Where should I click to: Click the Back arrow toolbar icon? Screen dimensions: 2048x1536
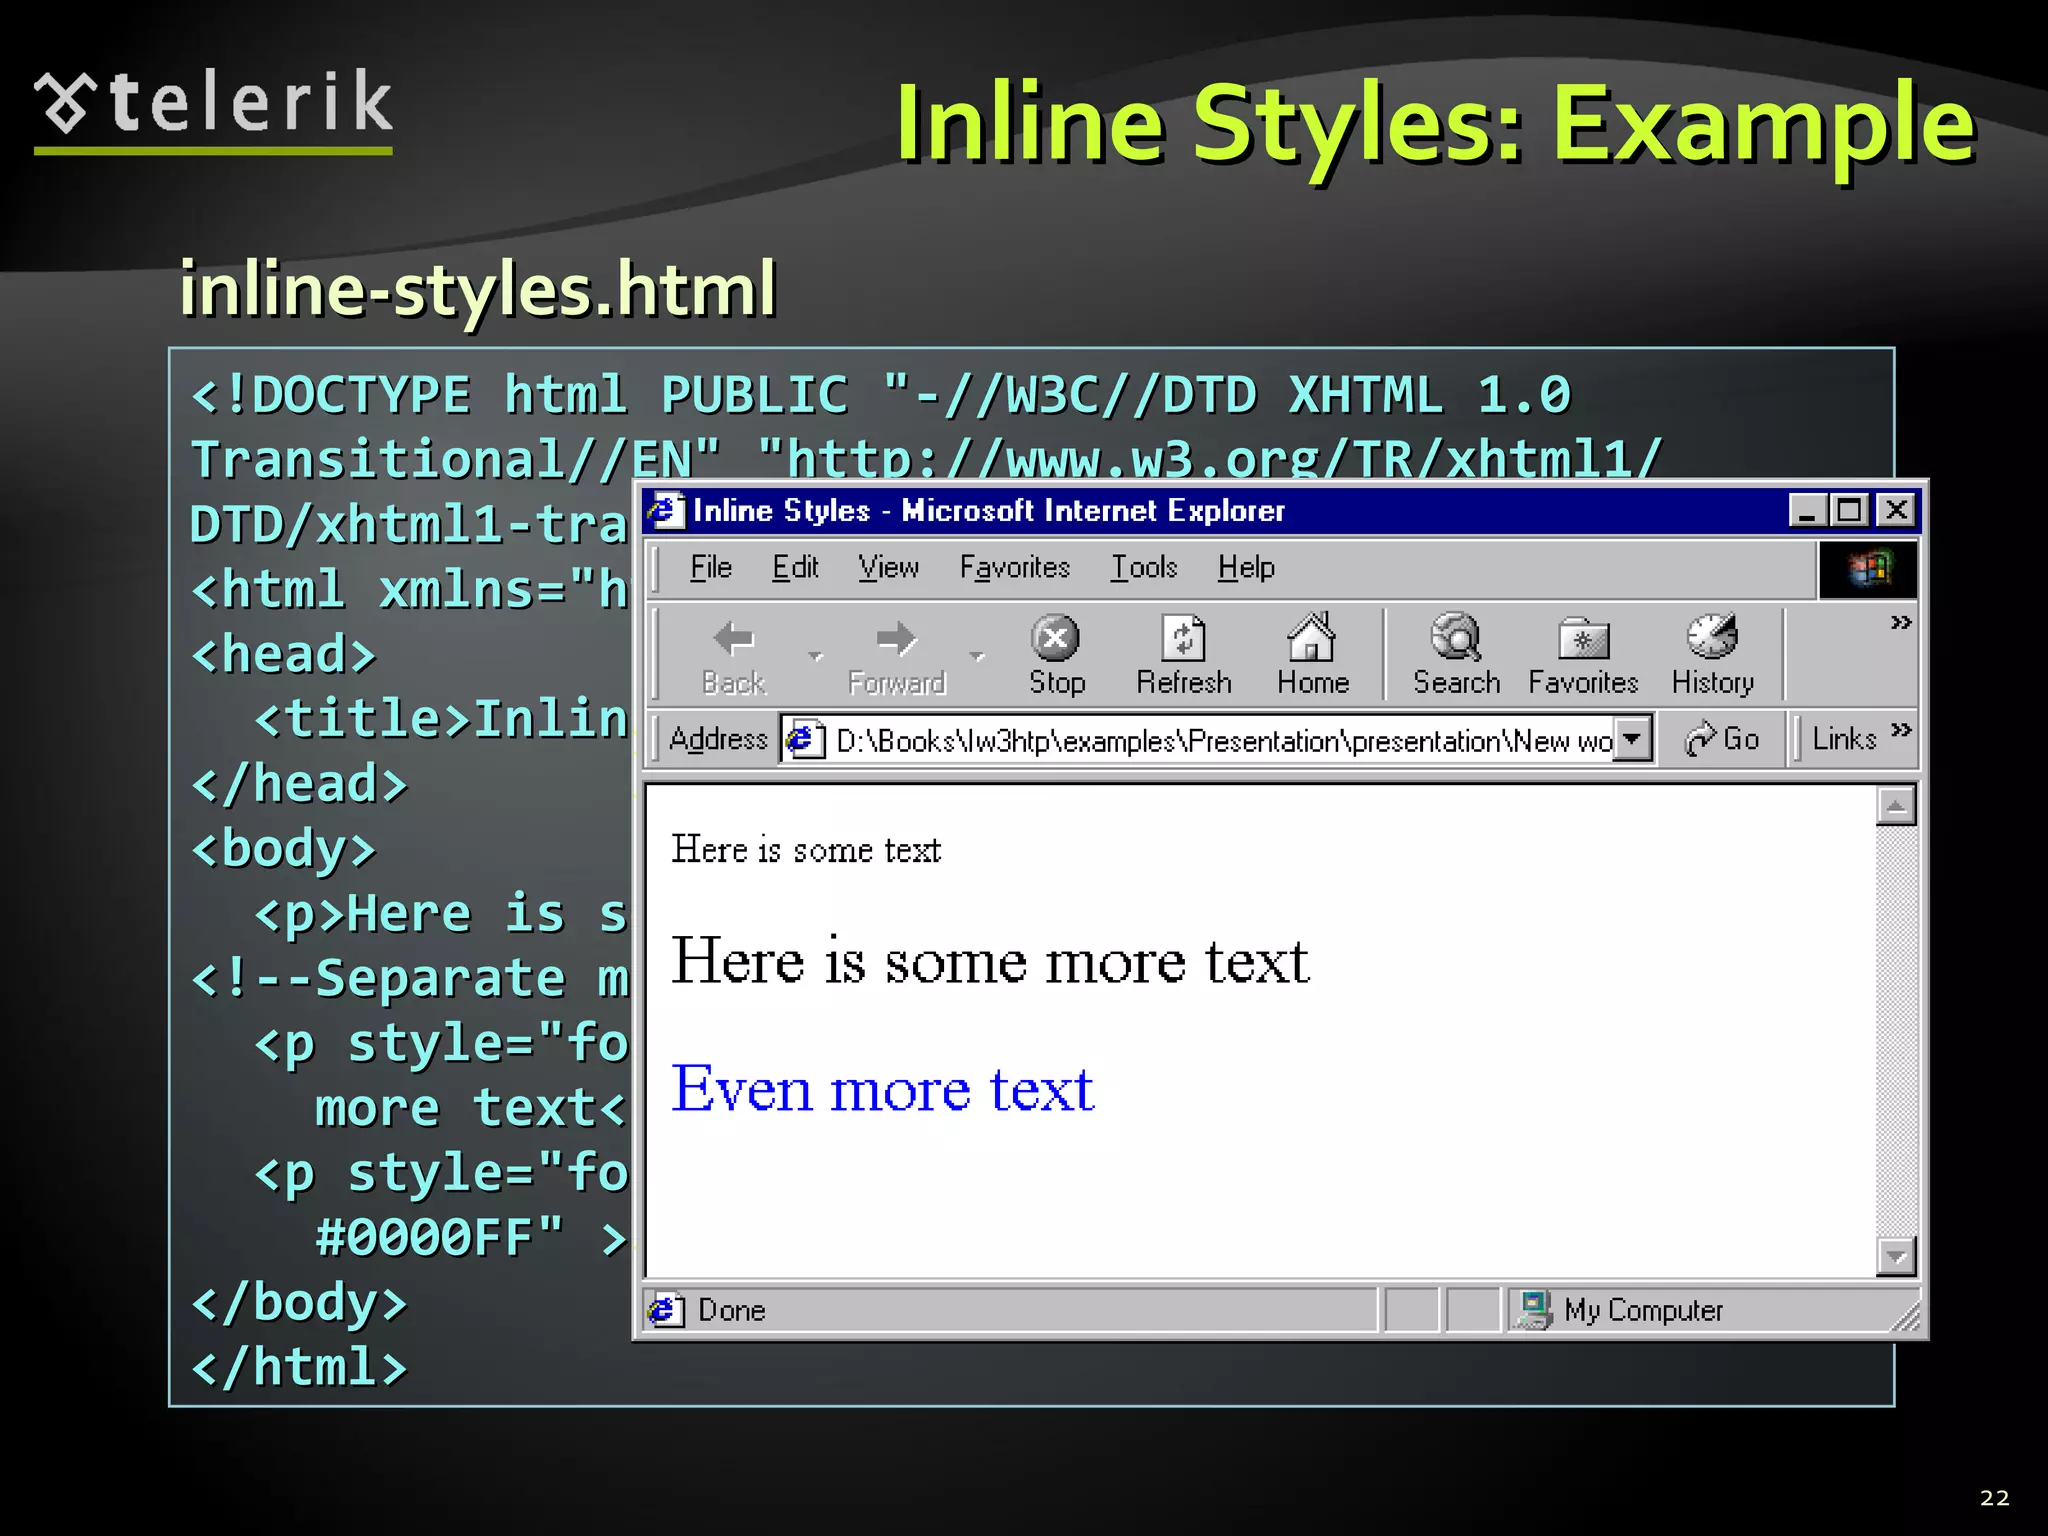(x=734, y=639)
